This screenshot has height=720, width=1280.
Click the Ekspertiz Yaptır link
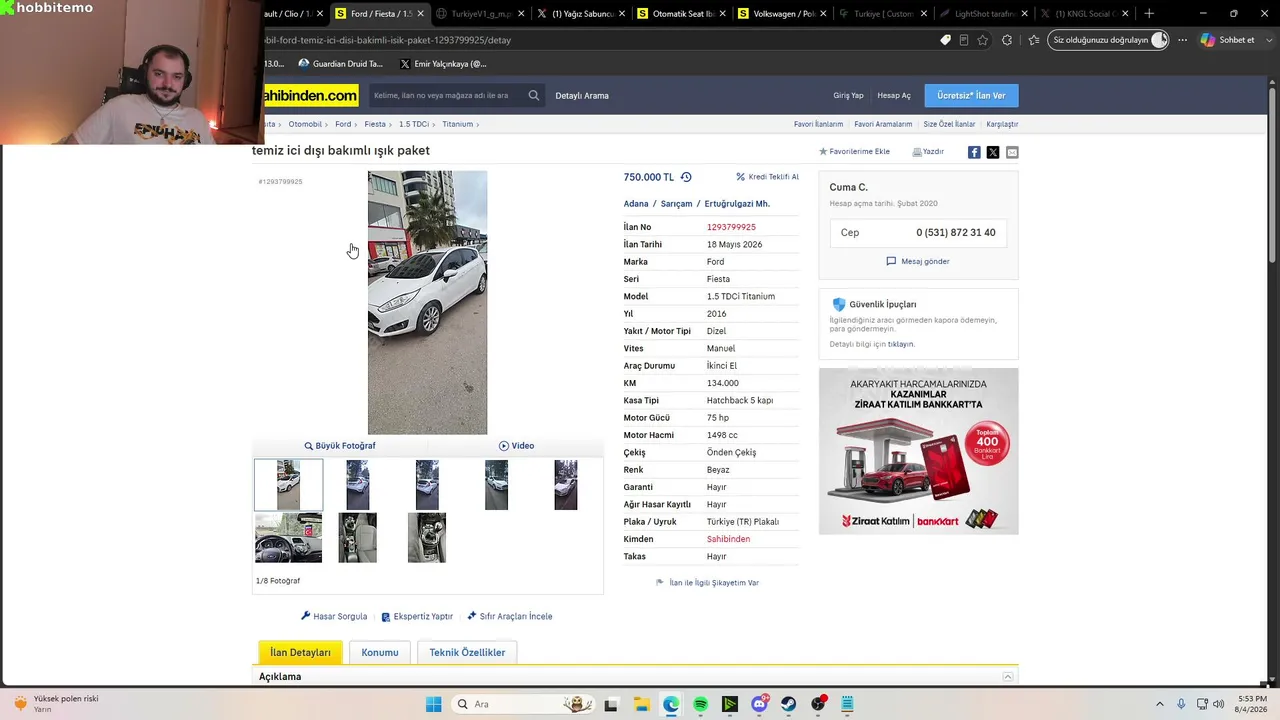click(417, 616)
